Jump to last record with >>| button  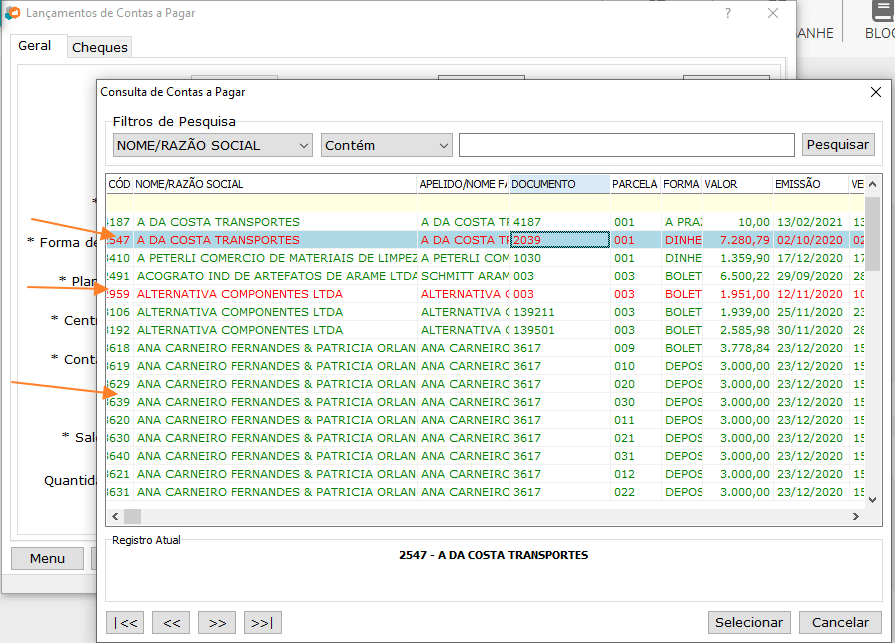[263, 622]
